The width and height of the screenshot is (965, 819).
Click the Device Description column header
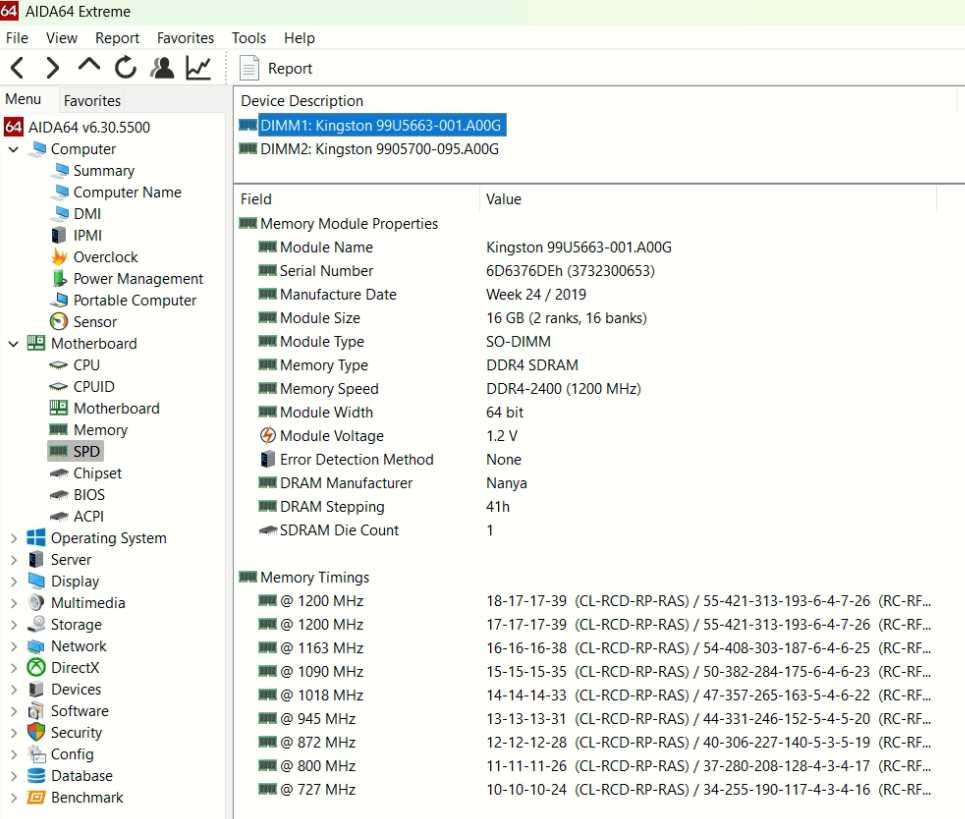pos(302,100)
